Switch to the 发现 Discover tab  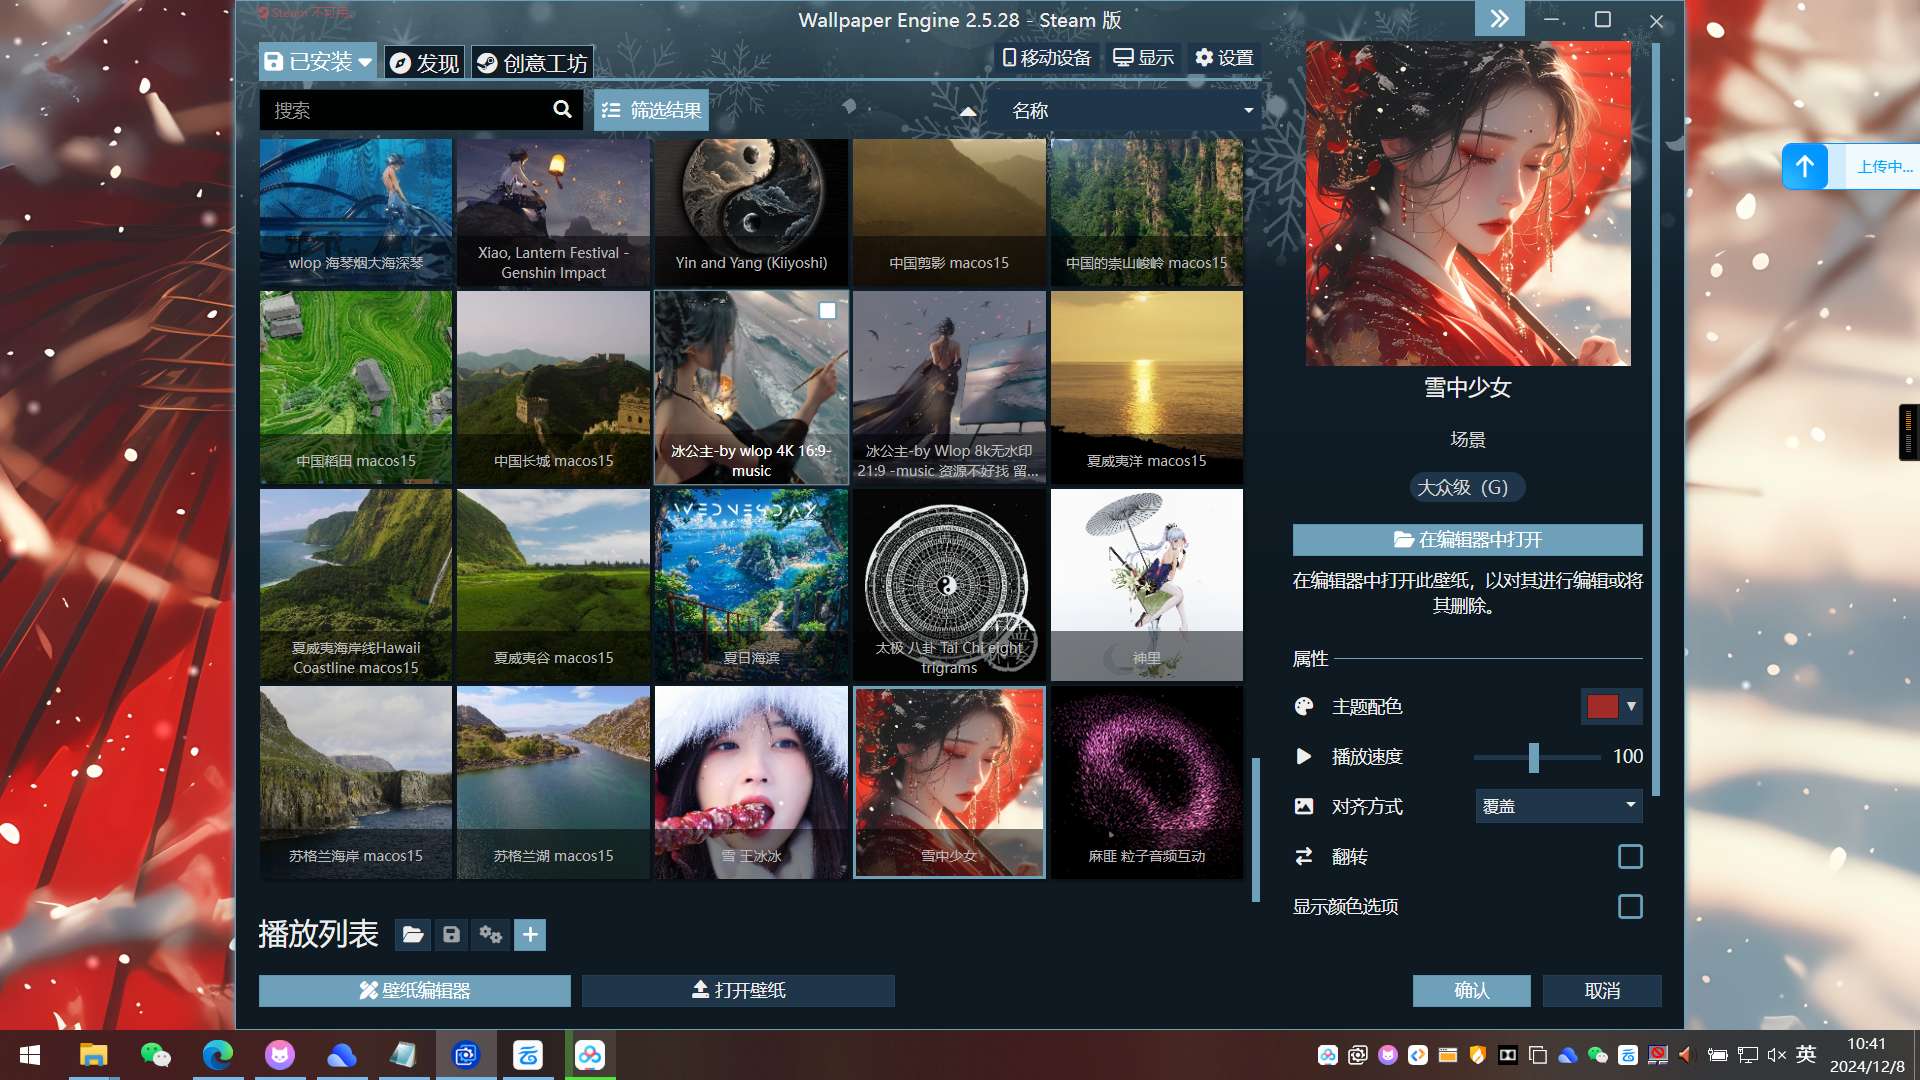click(x=424, y=63)
